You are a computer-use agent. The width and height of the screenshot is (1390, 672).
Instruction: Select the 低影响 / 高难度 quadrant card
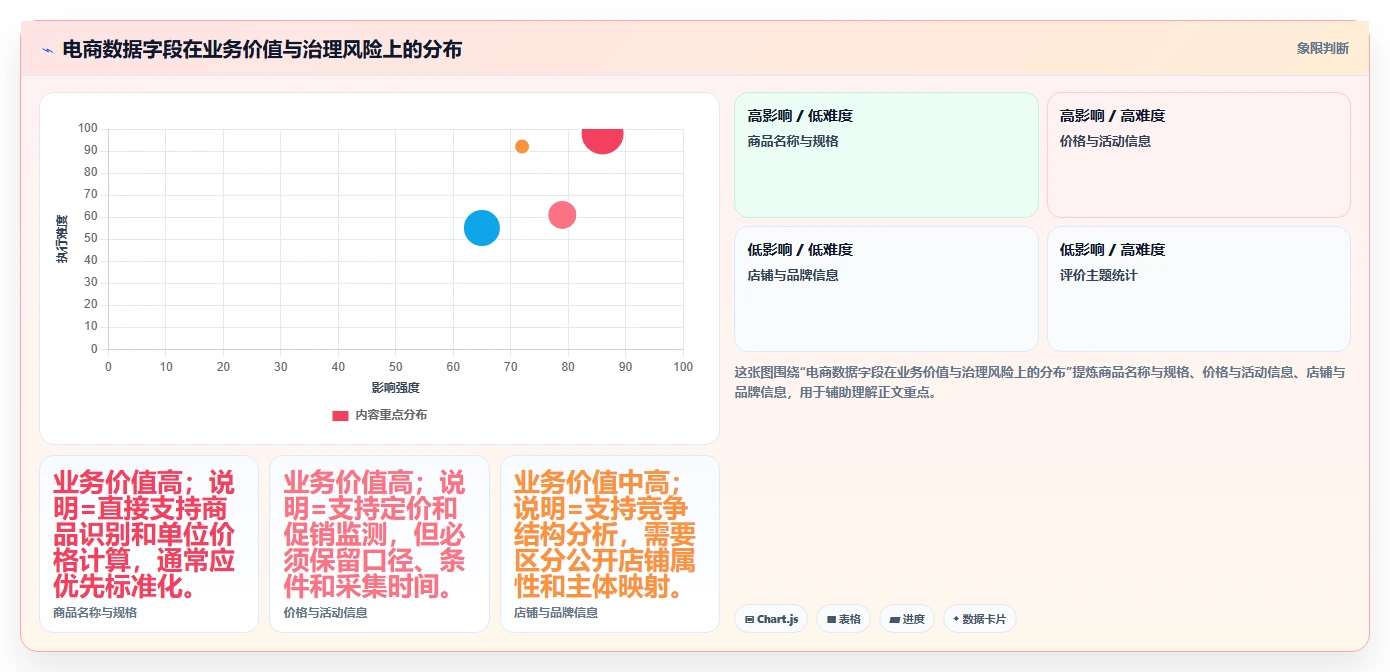[1199, 289]
